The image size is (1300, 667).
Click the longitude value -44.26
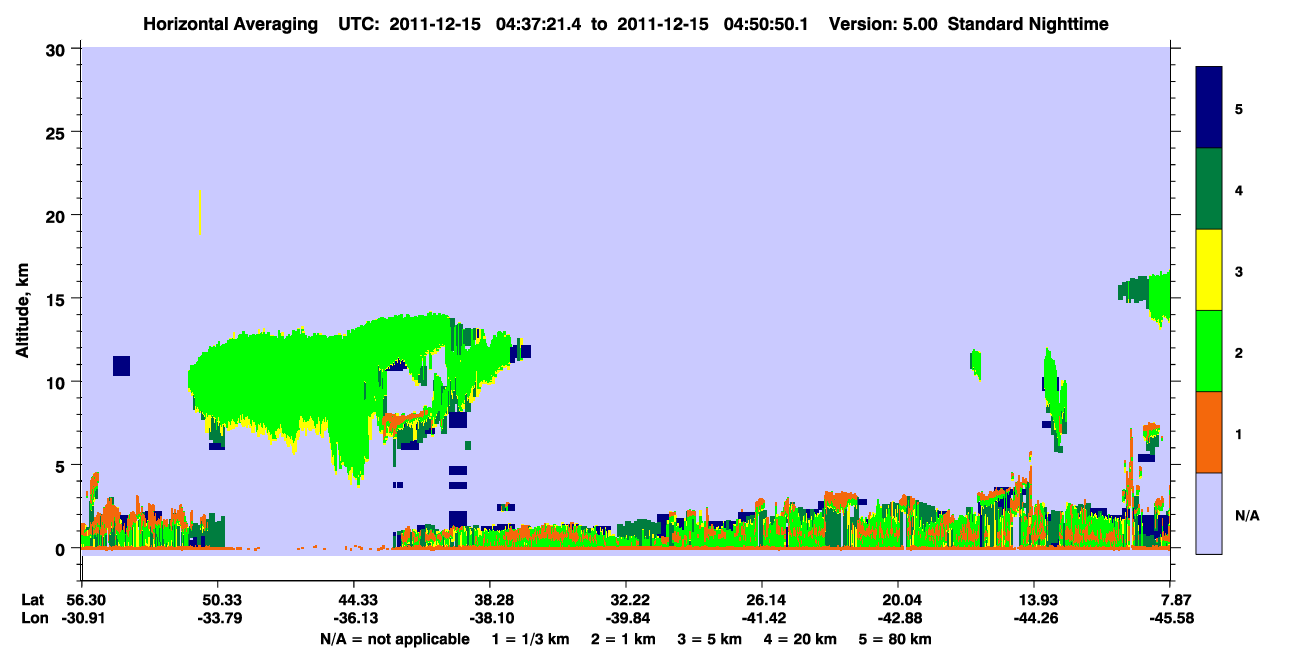[1034, 618]
